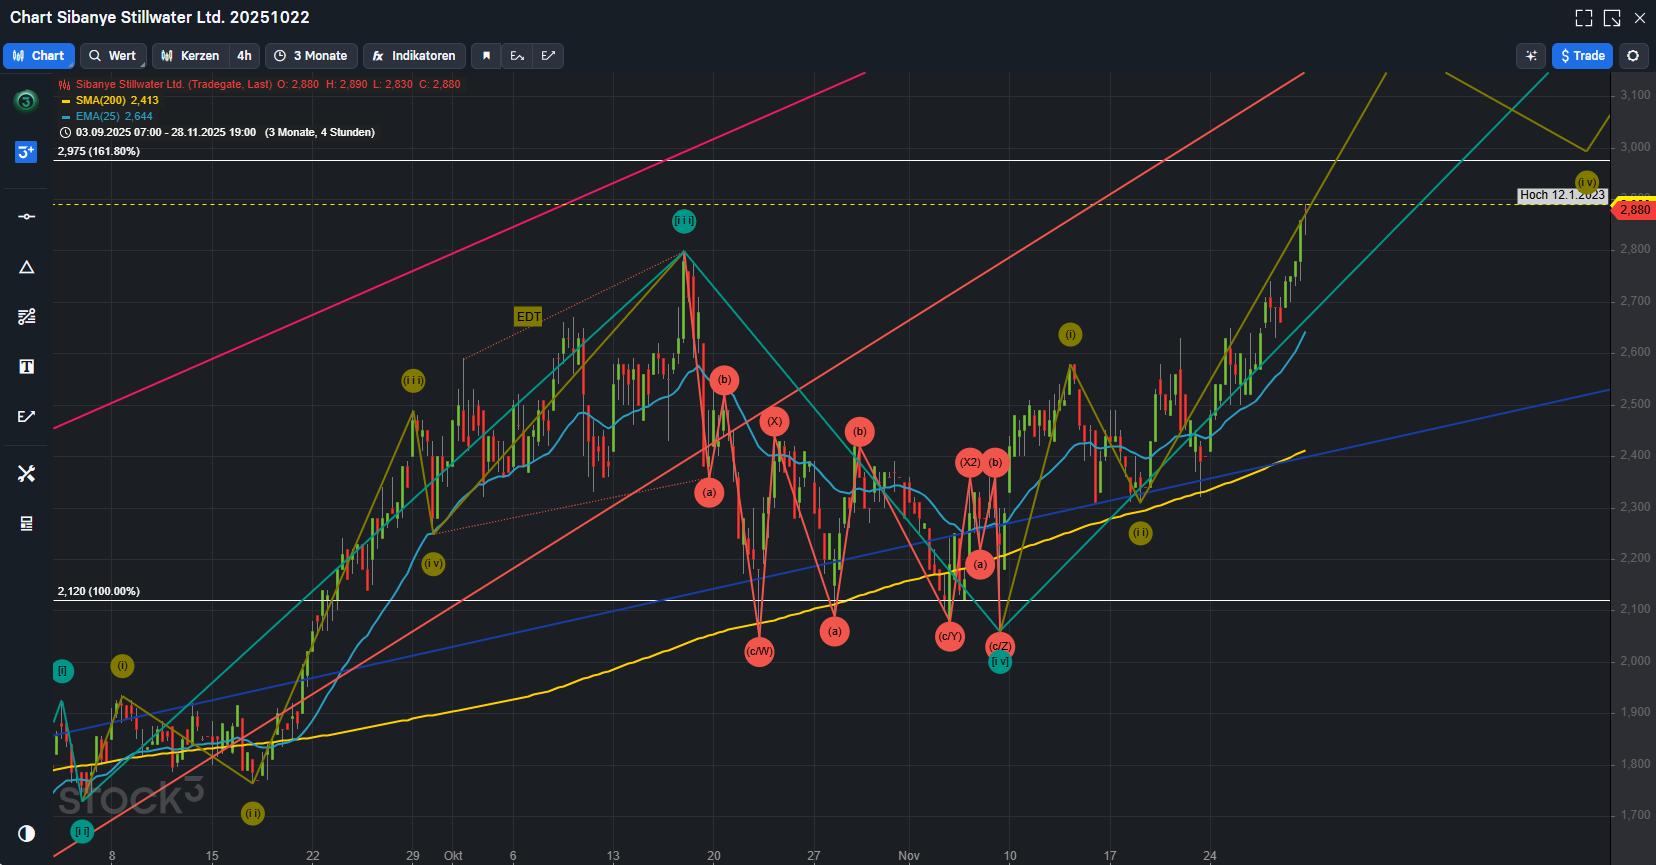Select the Chart tab
The image size is (1656, 865).
(39, 56)
